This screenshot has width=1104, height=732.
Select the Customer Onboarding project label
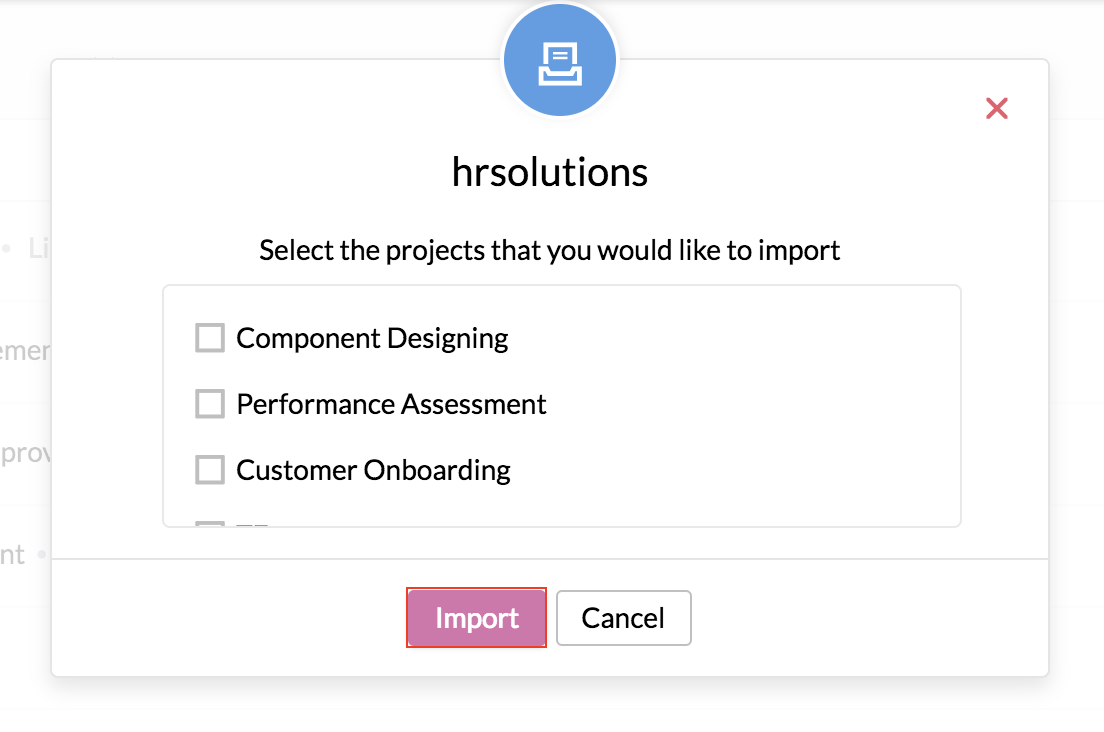[x=373, y=470]
